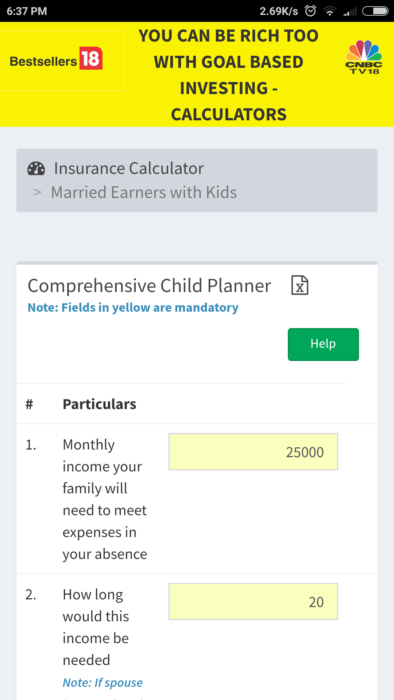Tap the monthly income field showing 25000
The height and width of the screenshot is (700, 394).
point(253,452)
